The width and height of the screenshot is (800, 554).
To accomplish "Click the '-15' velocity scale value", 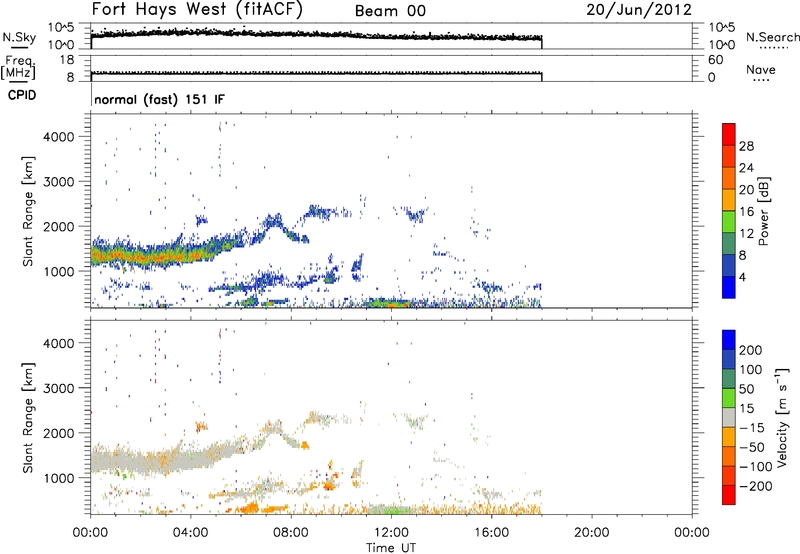I will (x=752, y=428).
